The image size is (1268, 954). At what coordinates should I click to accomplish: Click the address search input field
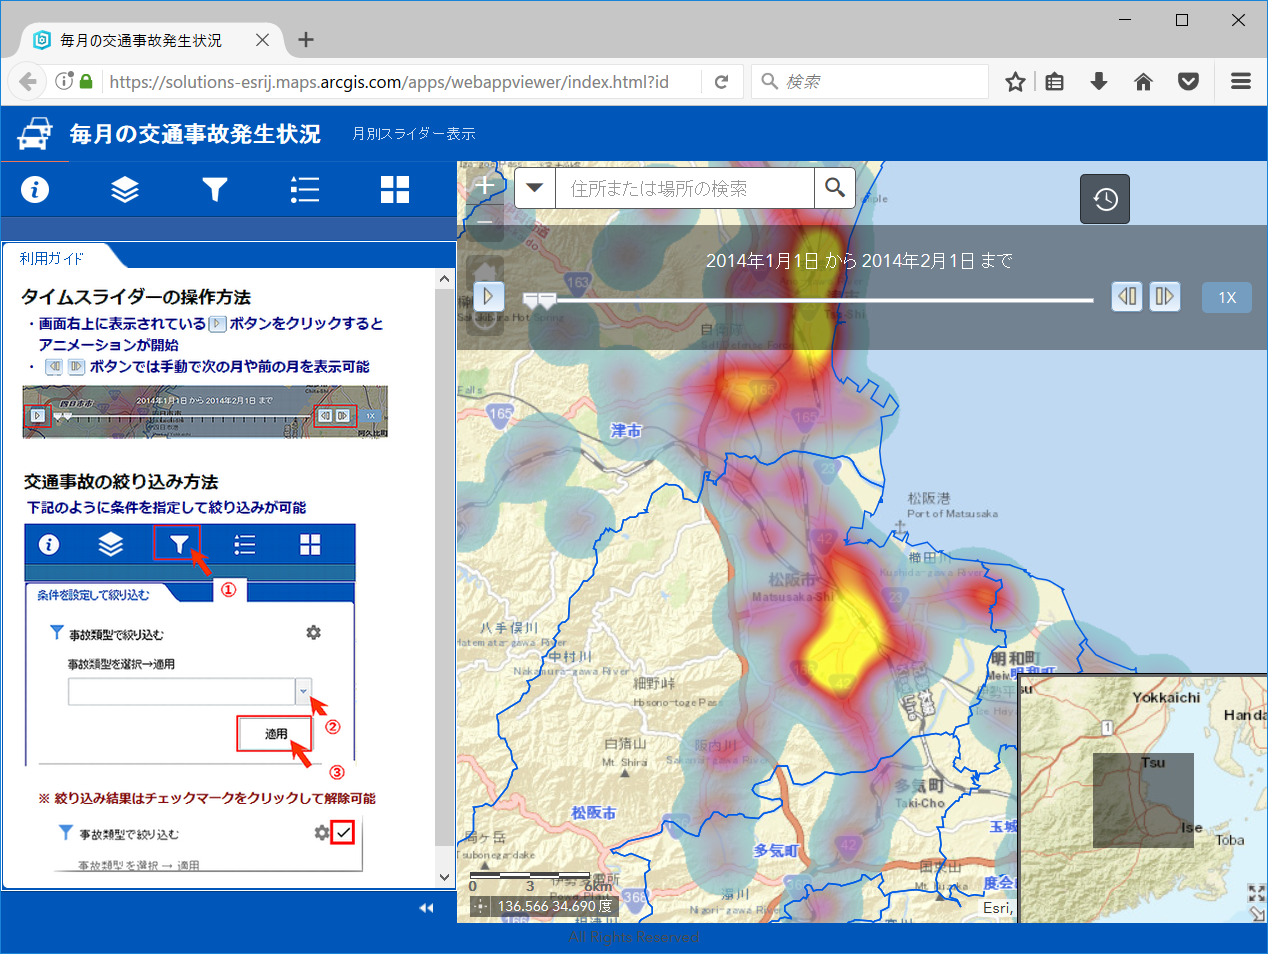click(x=685, y=188)
